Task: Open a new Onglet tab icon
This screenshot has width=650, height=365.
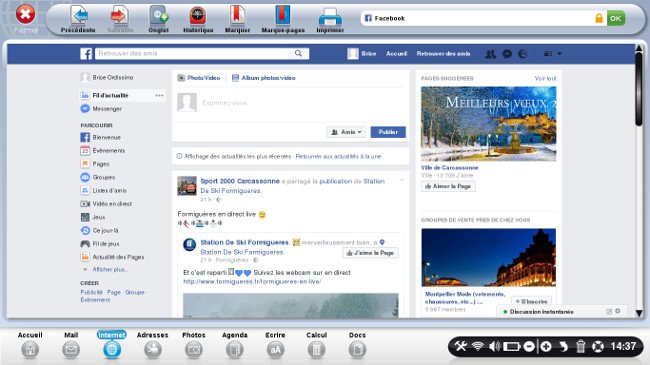Action: [x=158, y=16]
